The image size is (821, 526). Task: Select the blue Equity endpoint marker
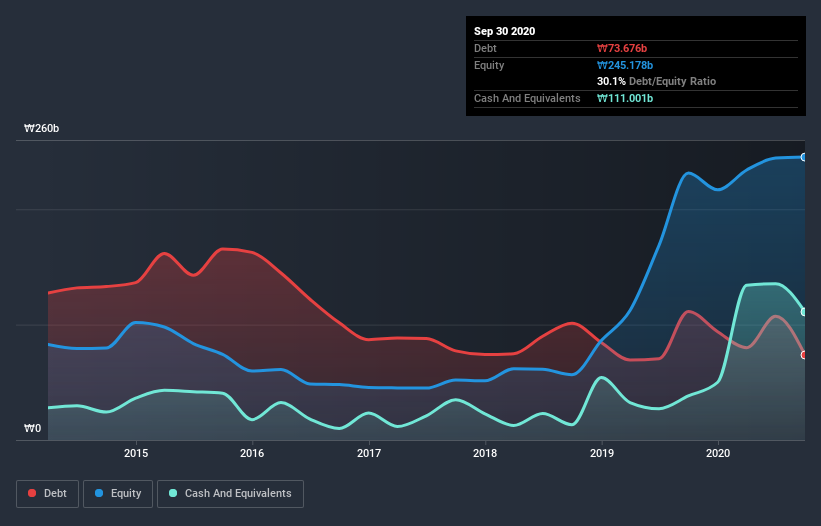tap(804, 157)
